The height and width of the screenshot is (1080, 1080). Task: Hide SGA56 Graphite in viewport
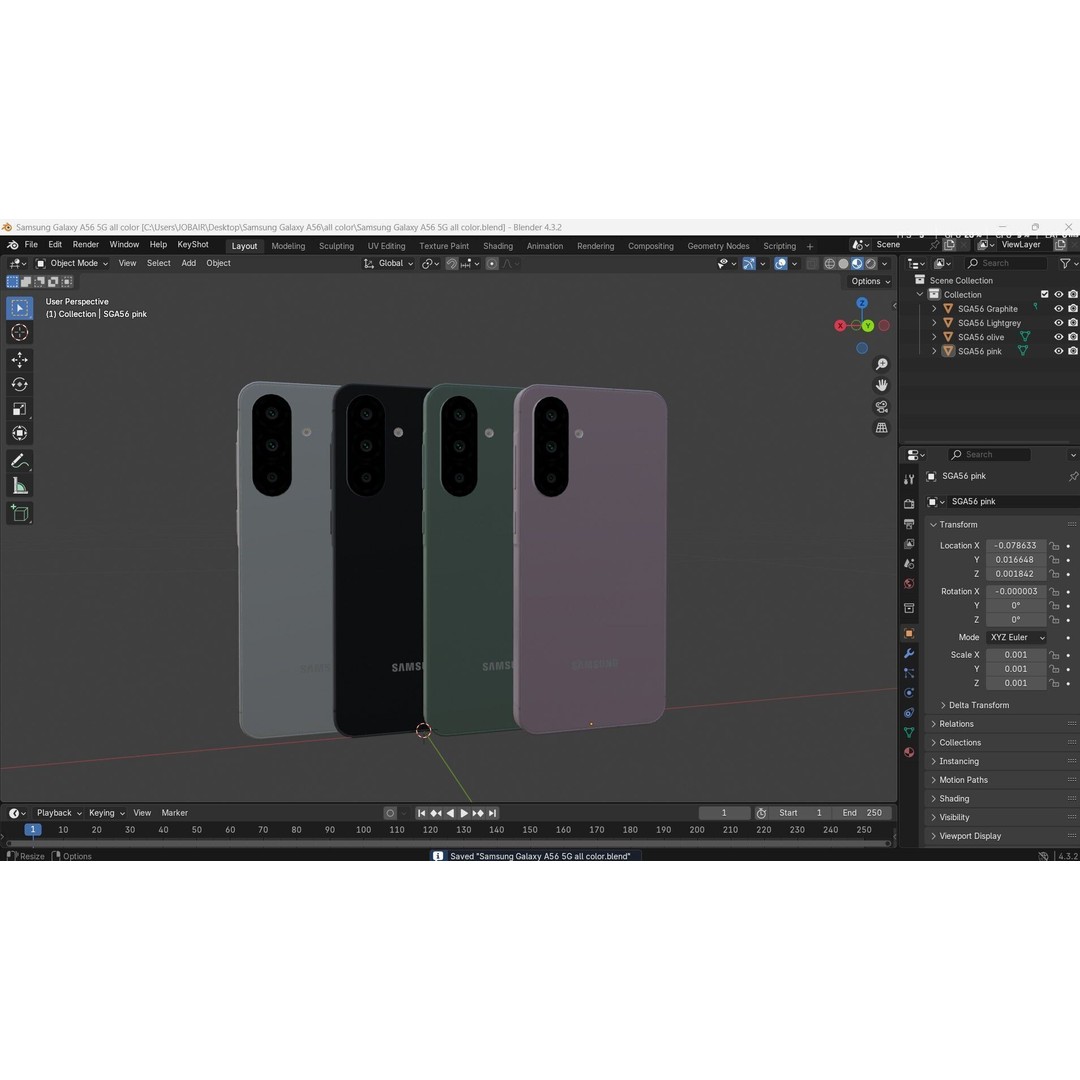click(1059, 309)
